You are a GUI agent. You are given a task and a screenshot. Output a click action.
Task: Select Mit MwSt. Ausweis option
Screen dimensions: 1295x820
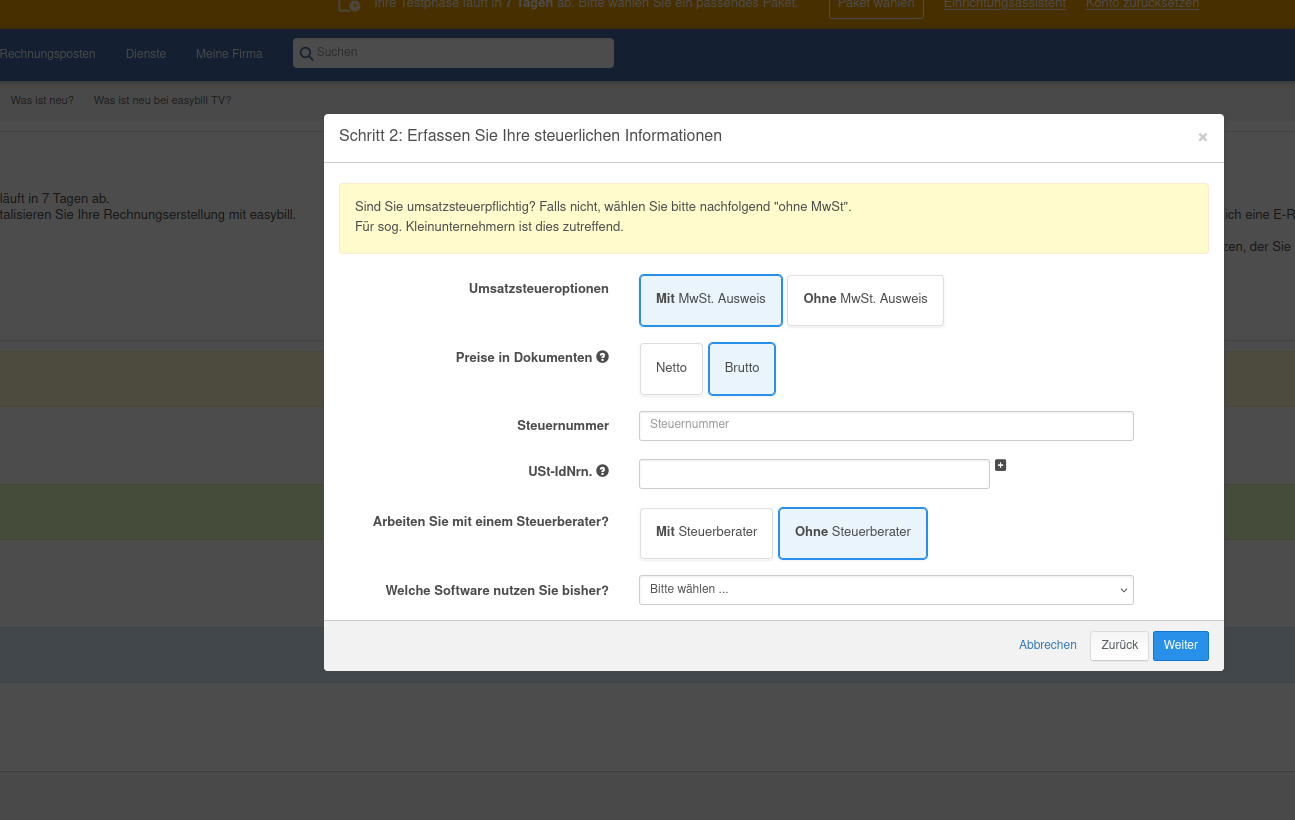pyautogui.click(x=711, y=300)
